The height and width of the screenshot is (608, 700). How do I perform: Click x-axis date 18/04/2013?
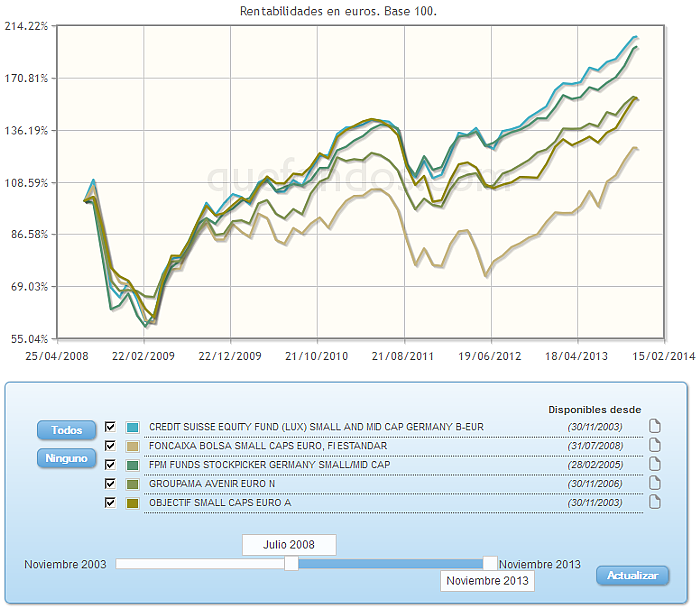(576, 356)
